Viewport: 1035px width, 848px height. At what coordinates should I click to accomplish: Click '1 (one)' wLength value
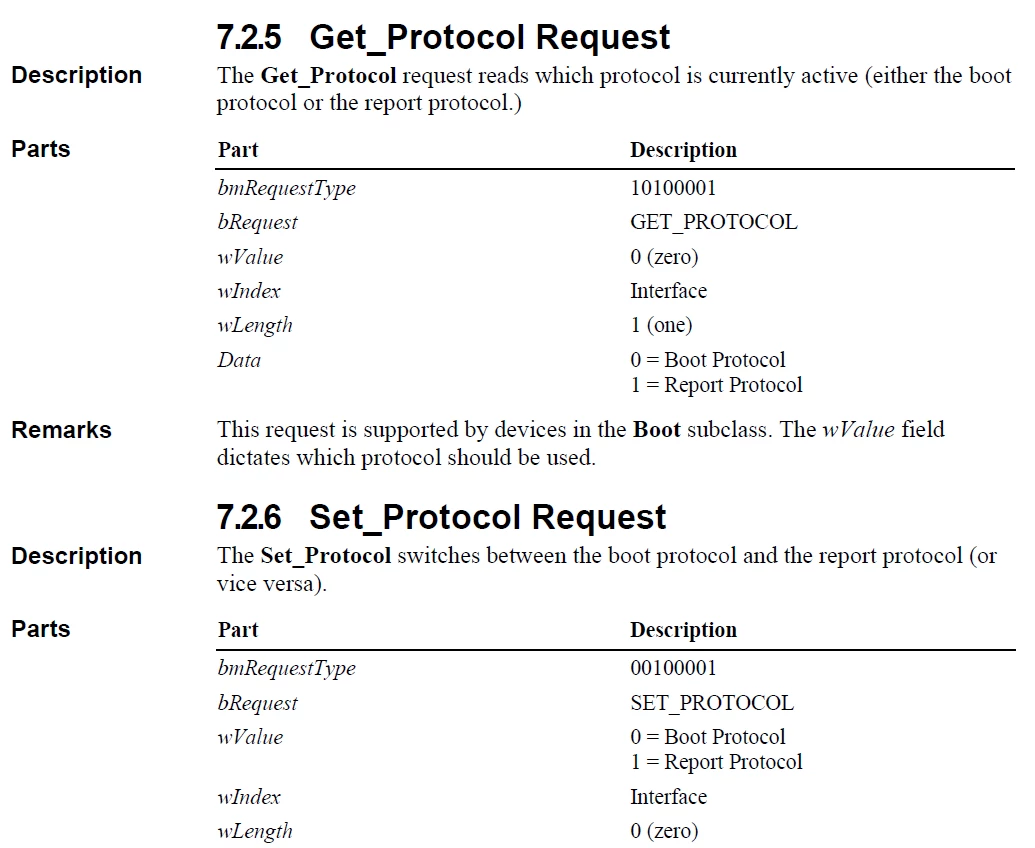tap(661, 325)
